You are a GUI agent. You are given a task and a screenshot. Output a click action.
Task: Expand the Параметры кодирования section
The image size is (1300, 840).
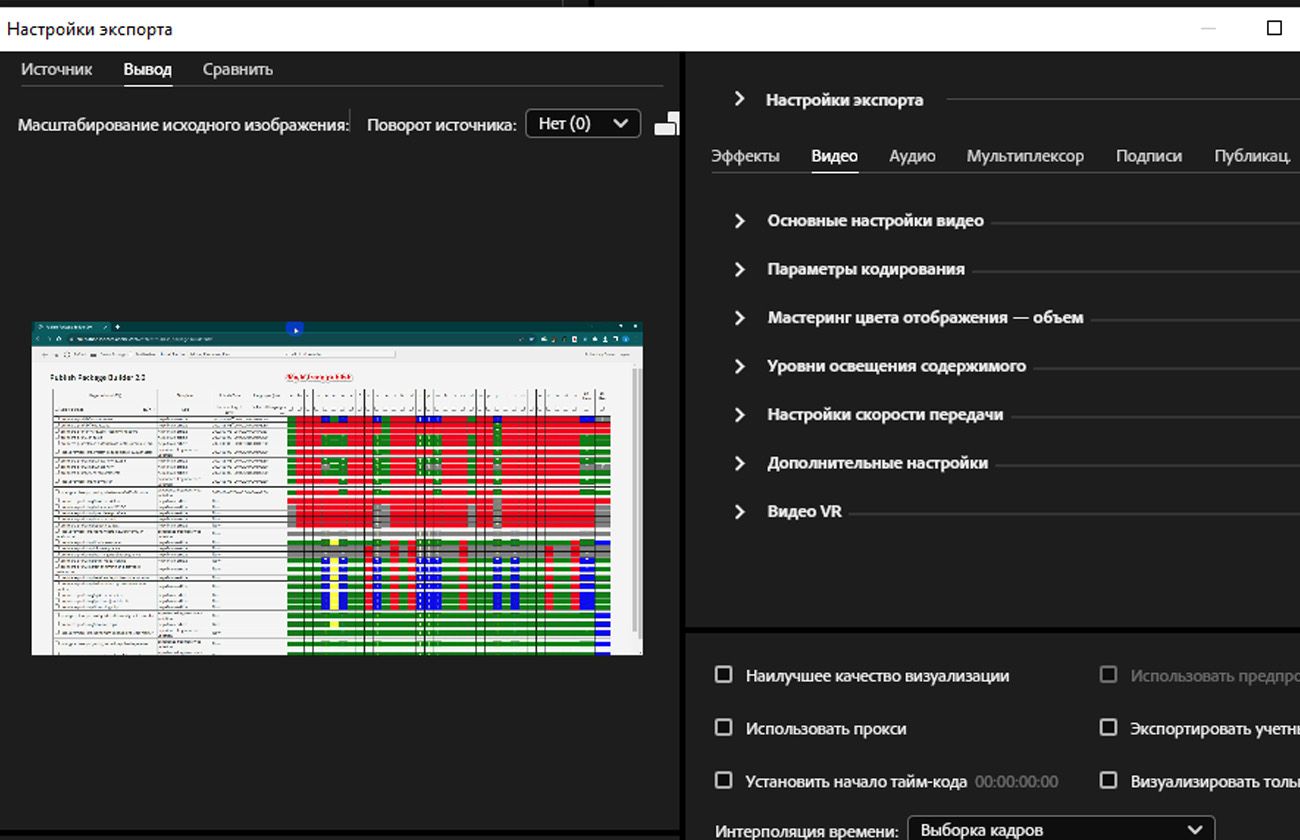(x=740, y=269)
